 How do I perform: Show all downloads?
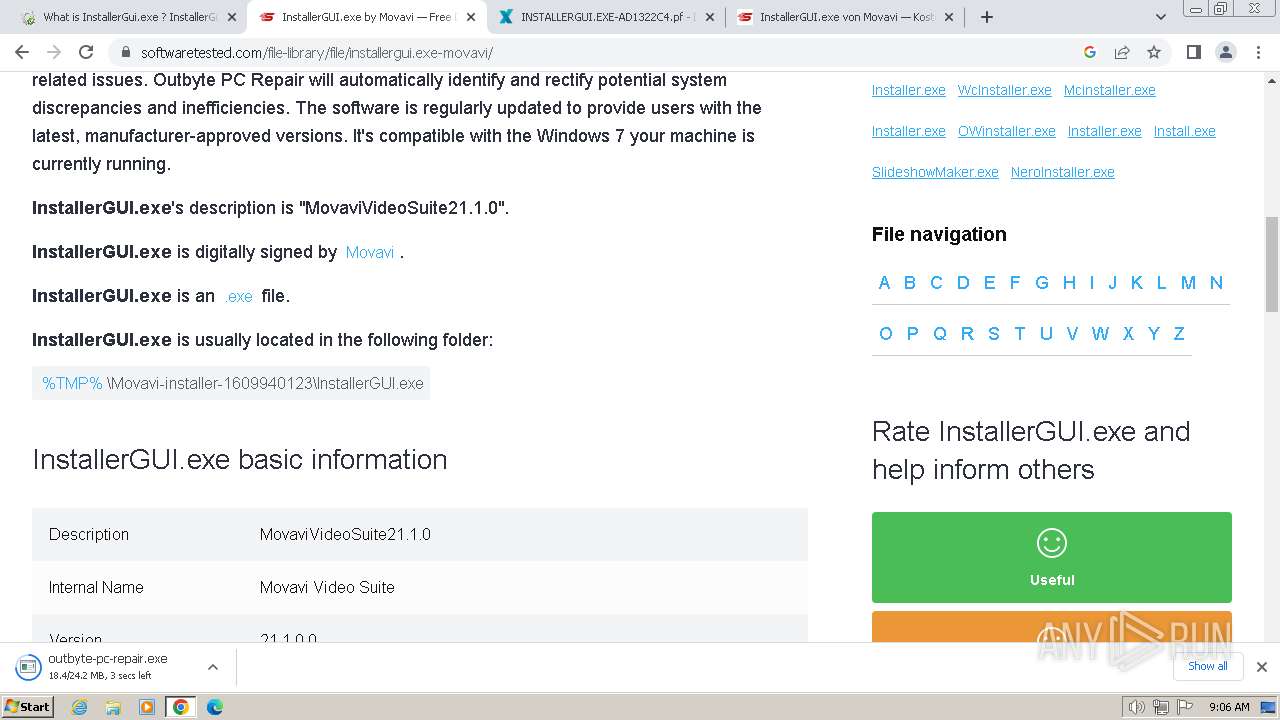[x=1207, y=666]
